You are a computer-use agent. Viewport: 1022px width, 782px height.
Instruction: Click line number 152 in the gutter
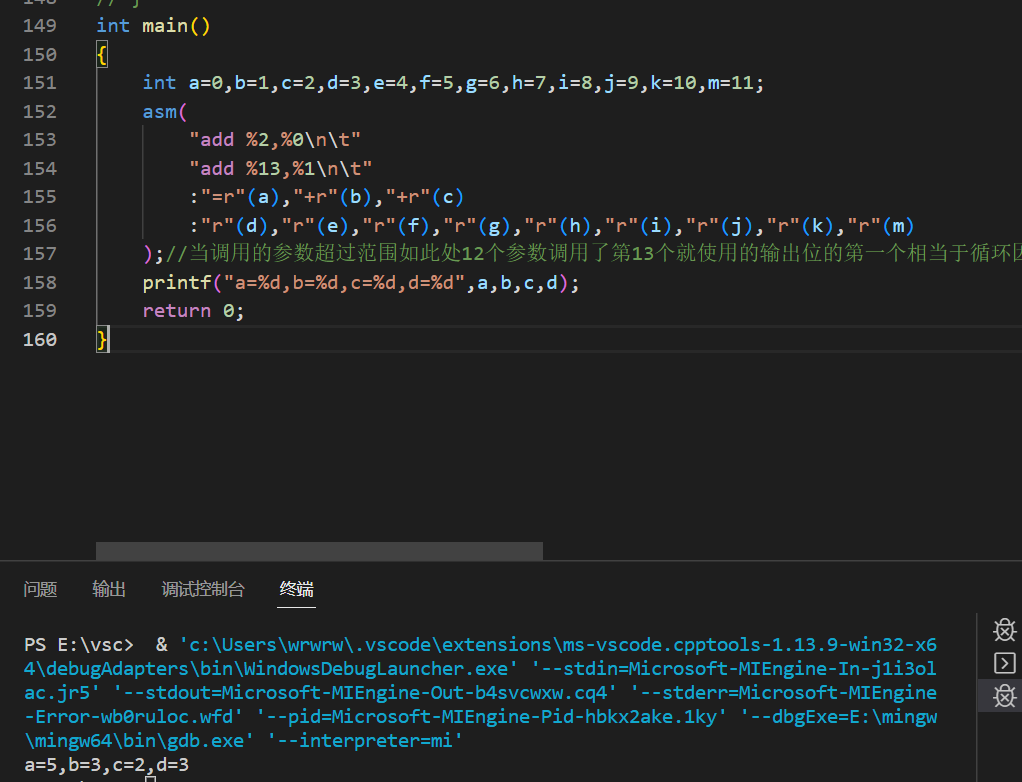[40, 111]
